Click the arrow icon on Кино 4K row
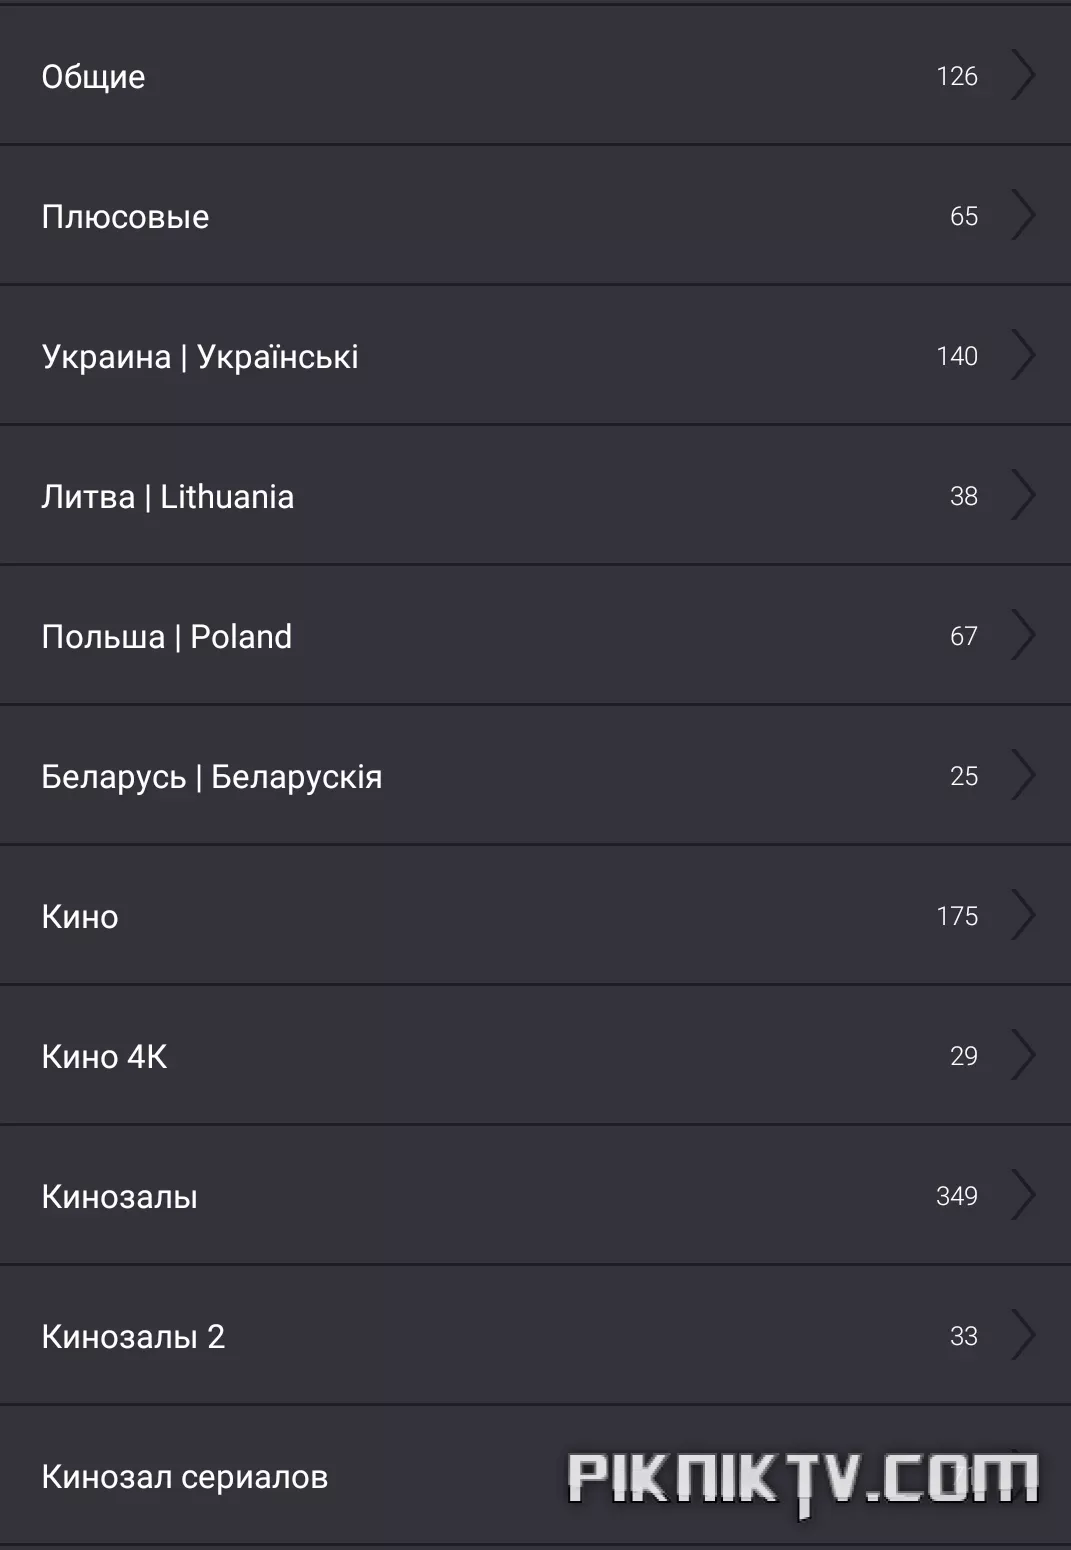Screen dimensions: 1071x1550 point(1023,1055)
